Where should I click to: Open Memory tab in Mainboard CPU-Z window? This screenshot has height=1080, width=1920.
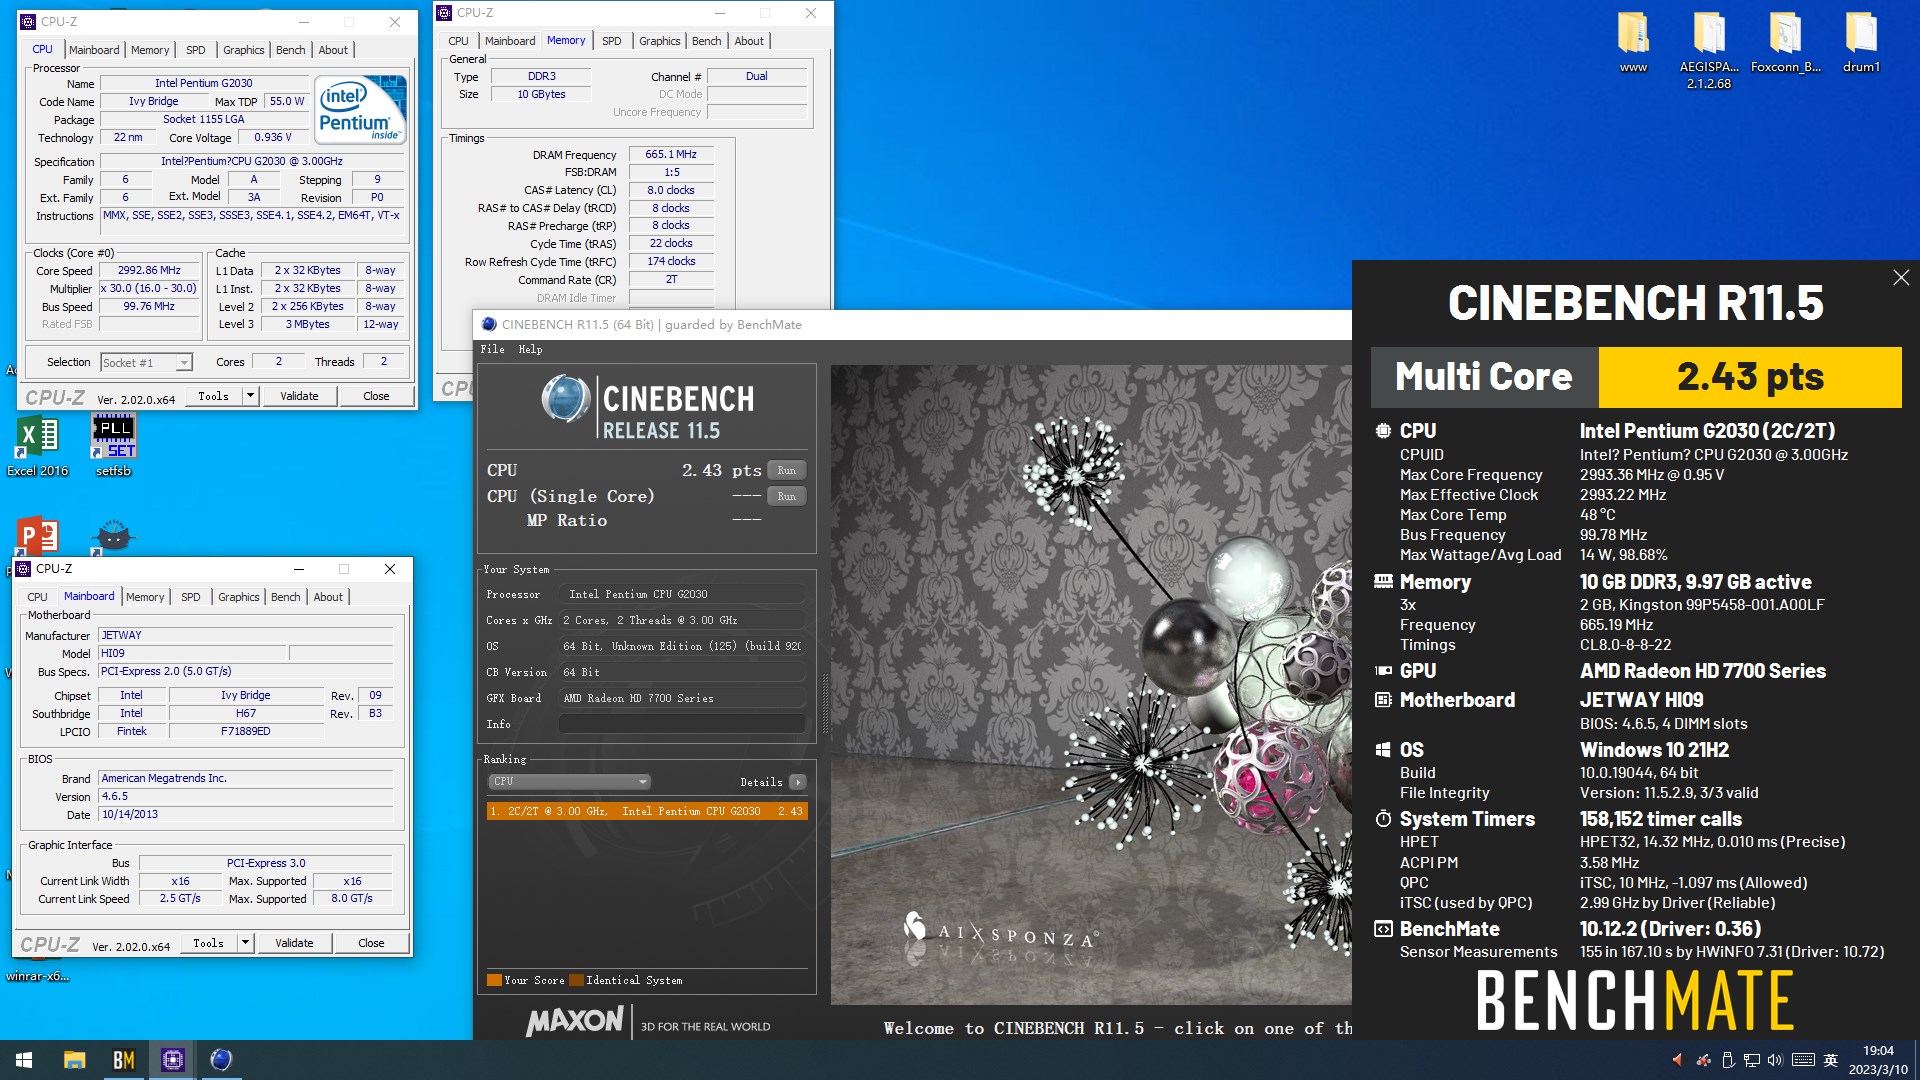(x=145, y=597)
